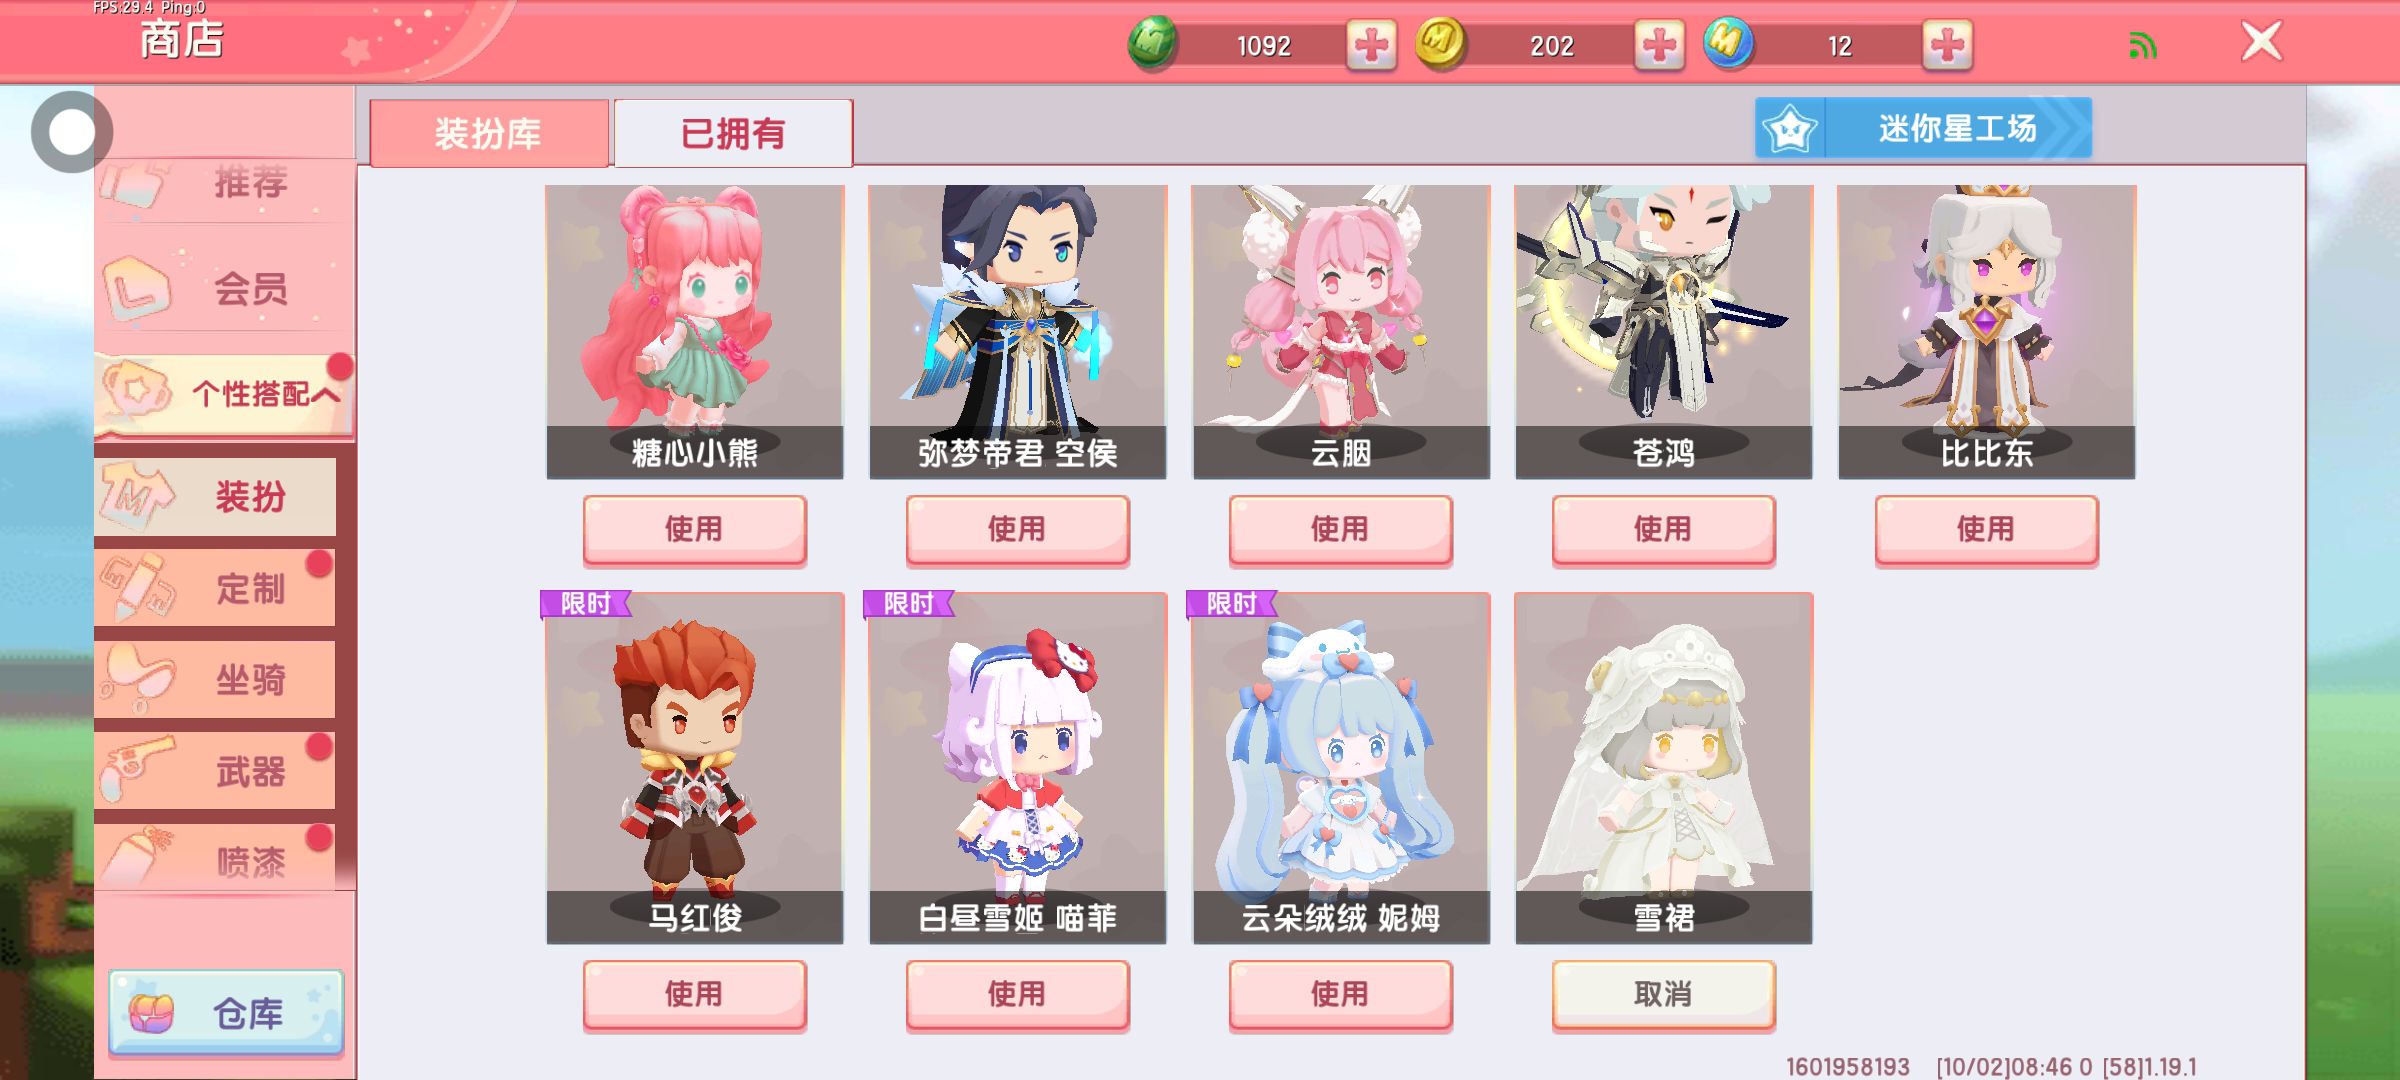The image size is (2400, 1080).
Task: Equip the 马红俊 limited skin
Action: pyautogui.click(x=694, y=994)
